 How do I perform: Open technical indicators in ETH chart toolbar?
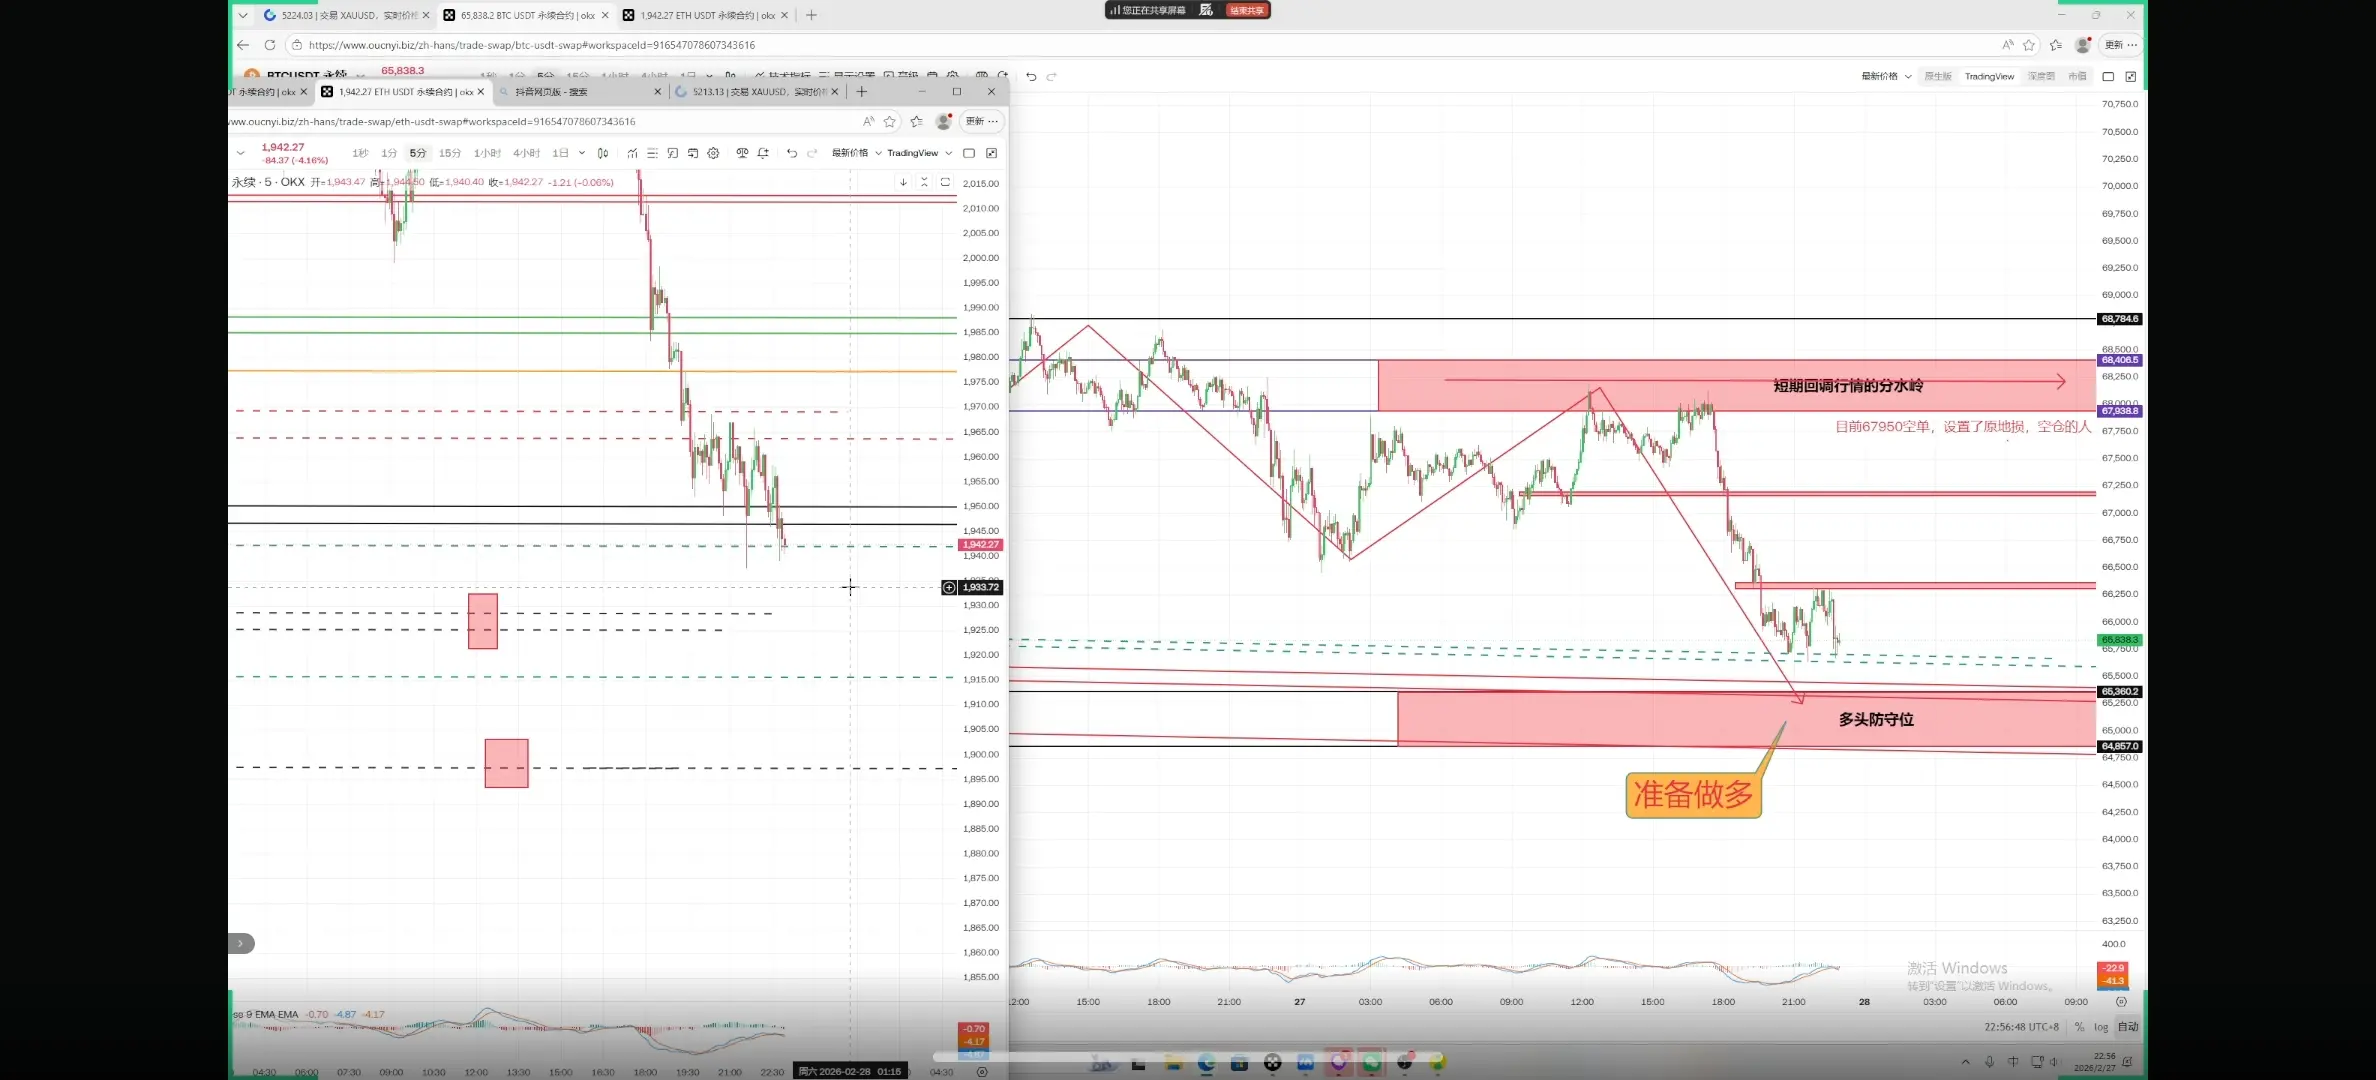(632, 153)
